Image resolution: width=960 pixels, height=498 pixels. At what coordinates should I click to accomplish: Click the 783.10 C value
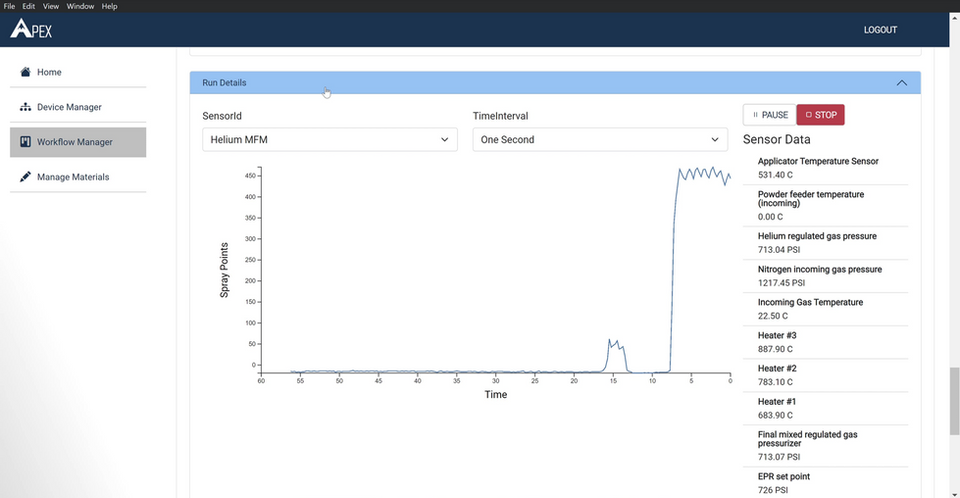click(775, 382)
